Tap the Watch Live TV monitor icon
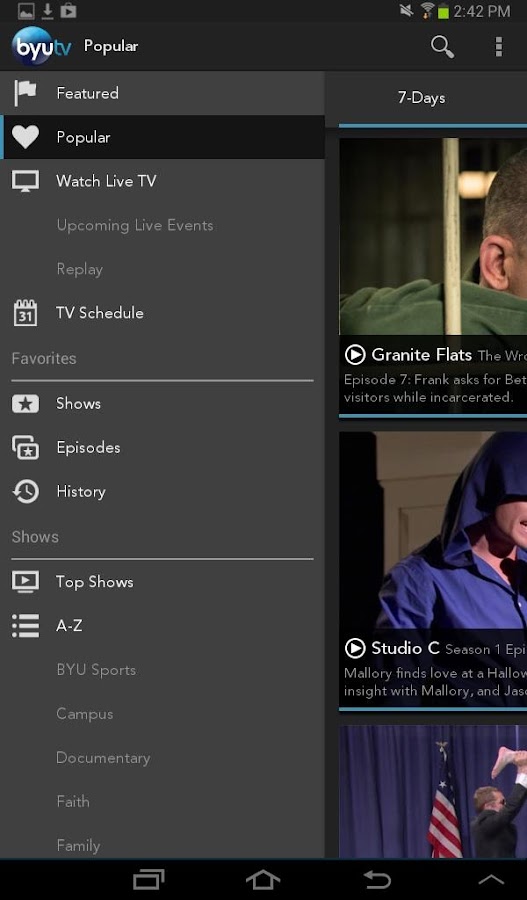 tap(25, 181)
